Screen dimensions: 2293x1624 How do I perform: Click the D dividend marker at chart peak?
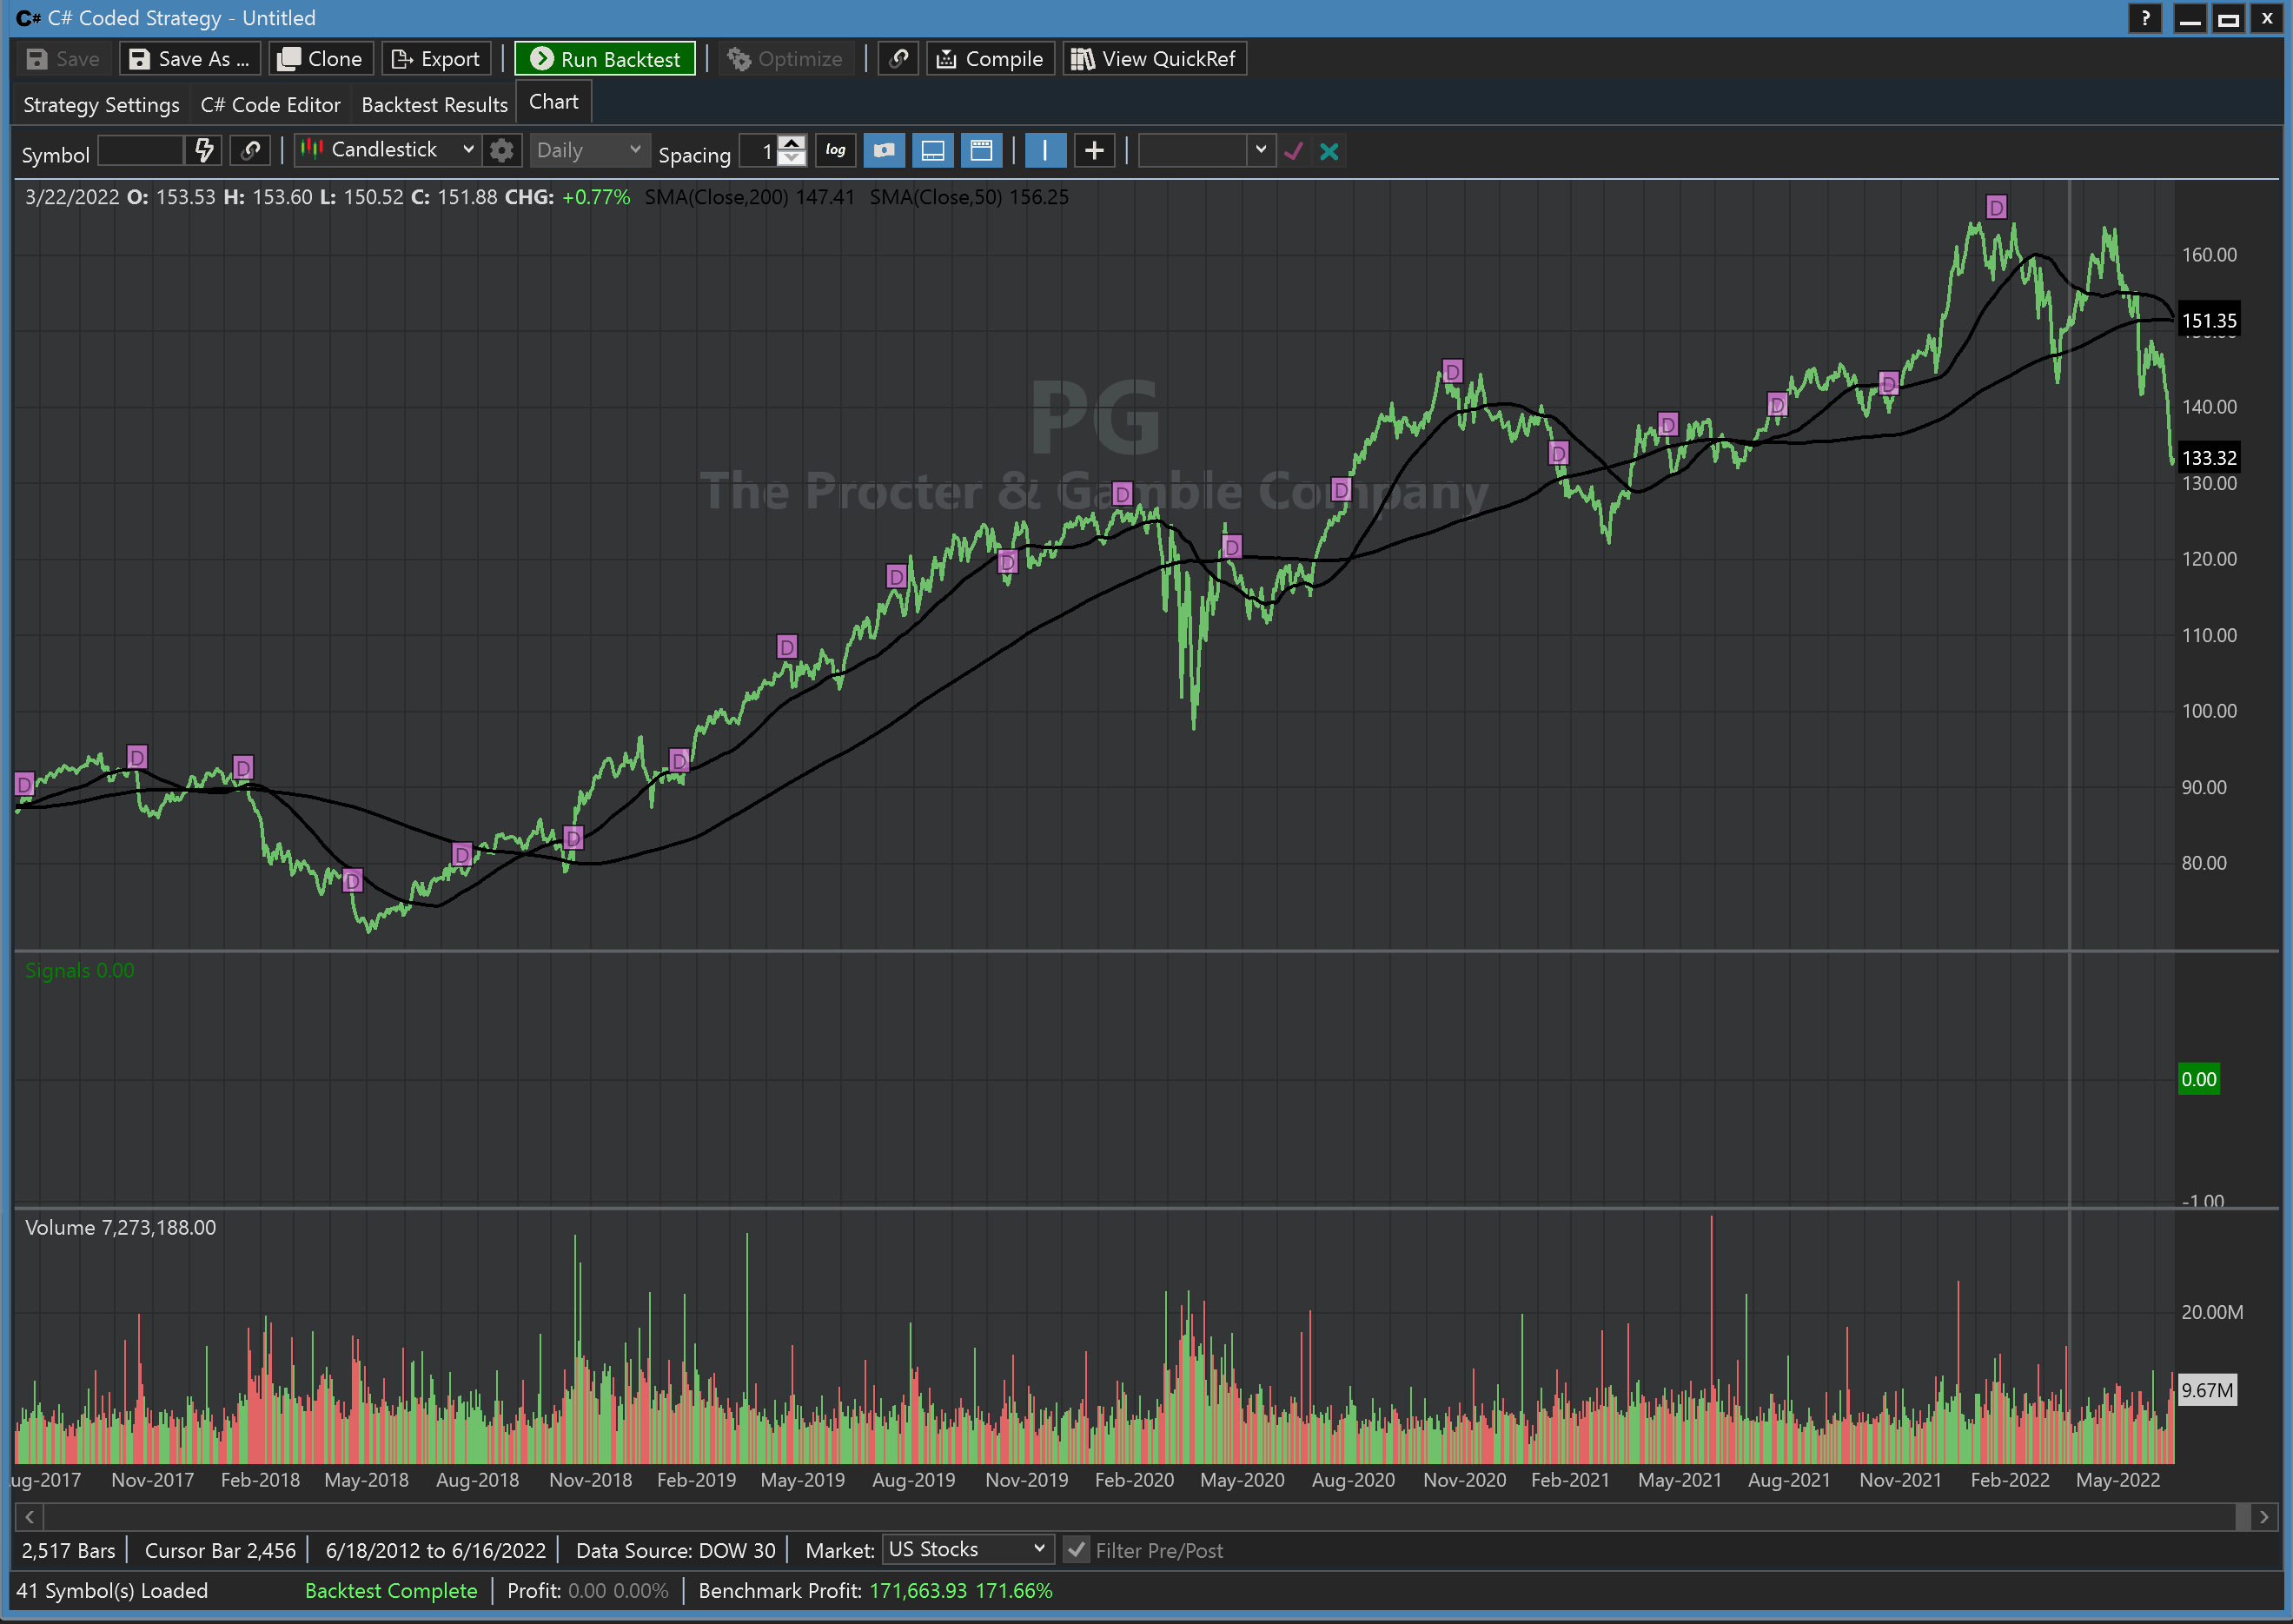[1996, 207]
